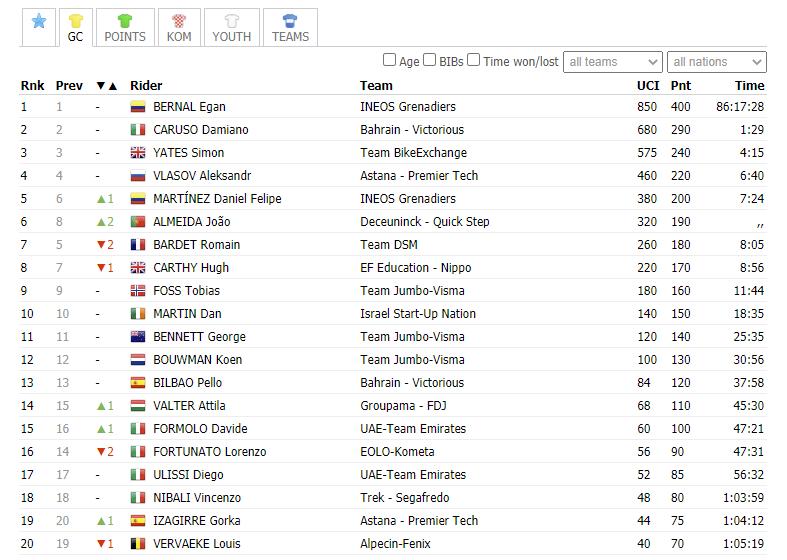Viewport: 787px width, 560px height.
Task: Click Colombia flag beside MARTÍNEZ Daniel Felipe
Action: pos(138,199)
